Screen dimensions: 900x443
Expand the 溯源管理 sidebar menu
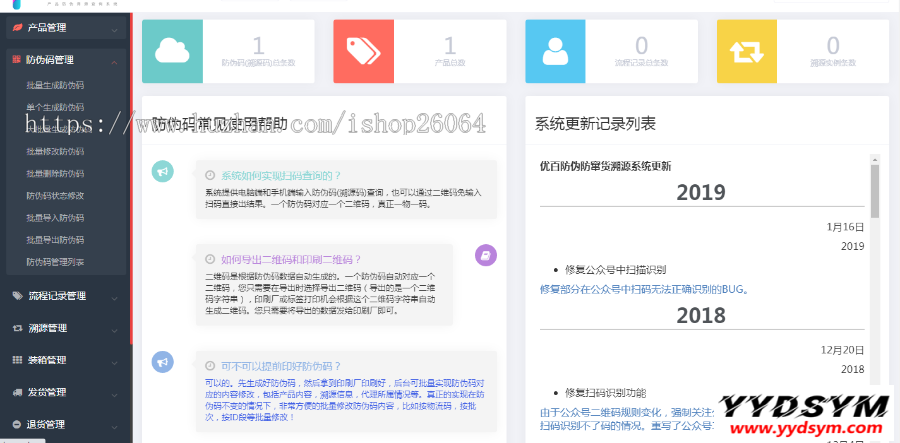point(65,328)
